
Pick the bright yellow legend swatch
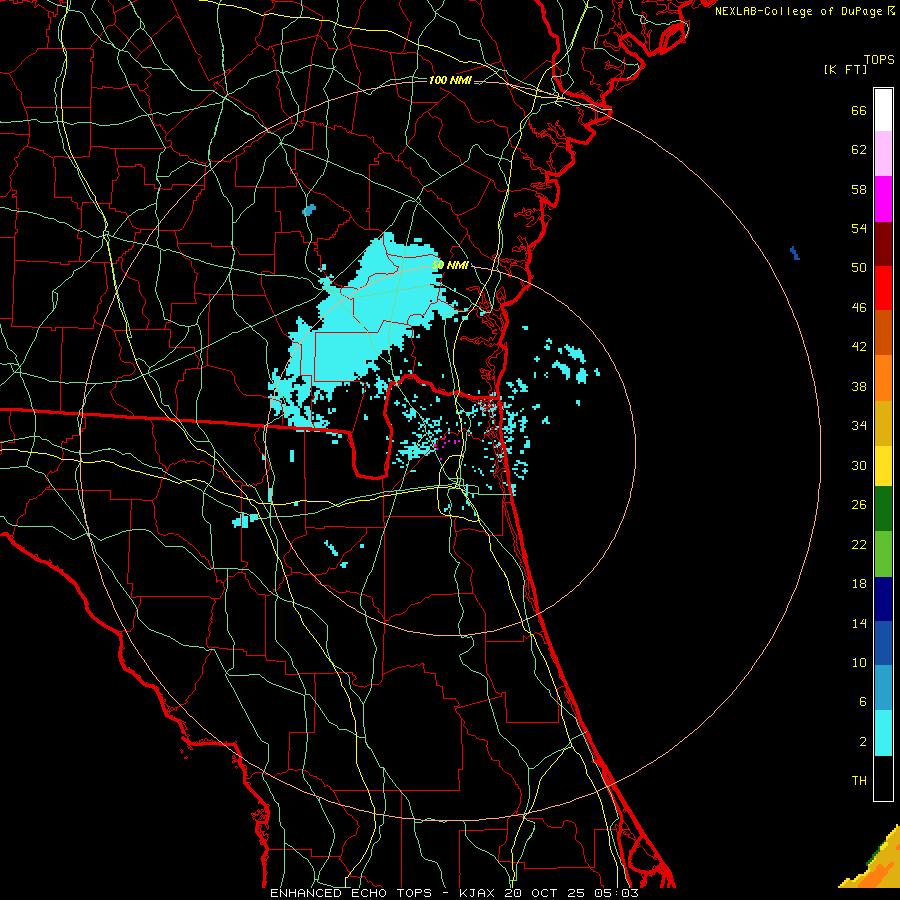point(883,466)
